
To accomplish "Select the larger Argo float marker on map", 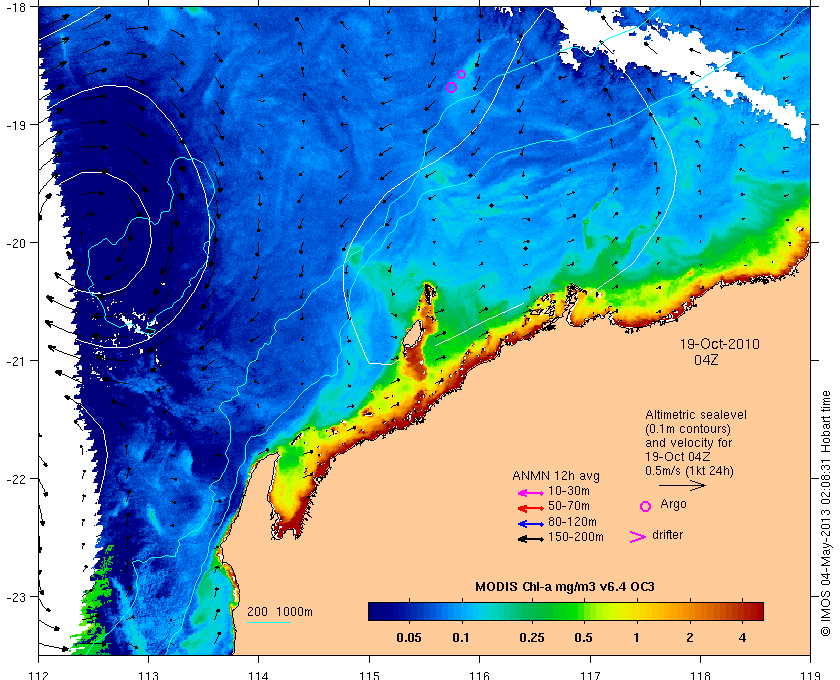I will coord(451,87).
